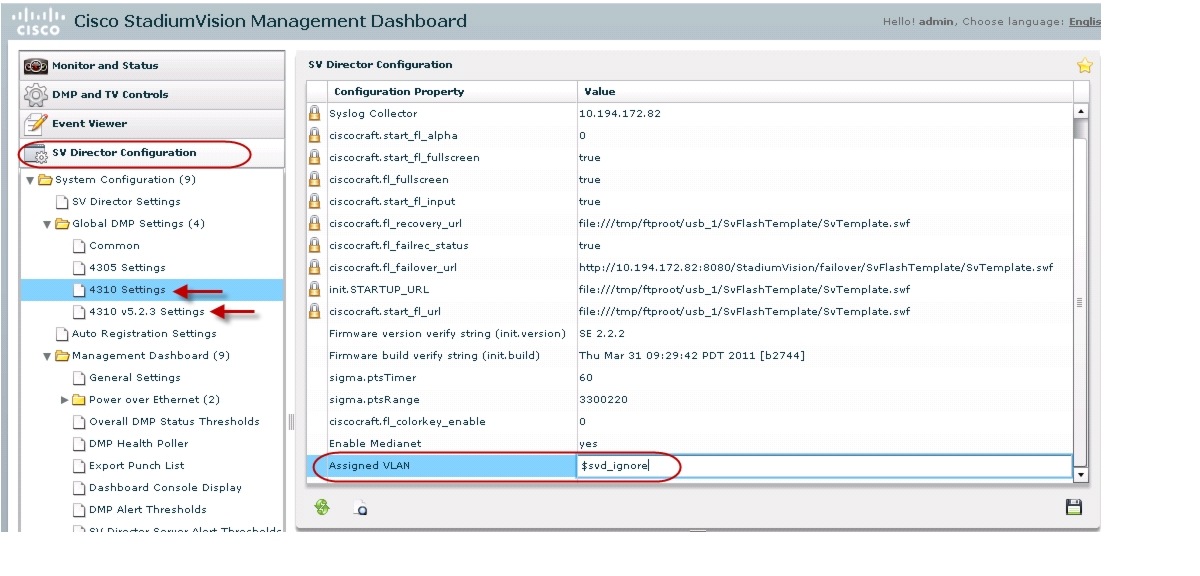Click table scrollbar up arrow
This screenshot has height=576, width=1200.
pos(1080,111)
